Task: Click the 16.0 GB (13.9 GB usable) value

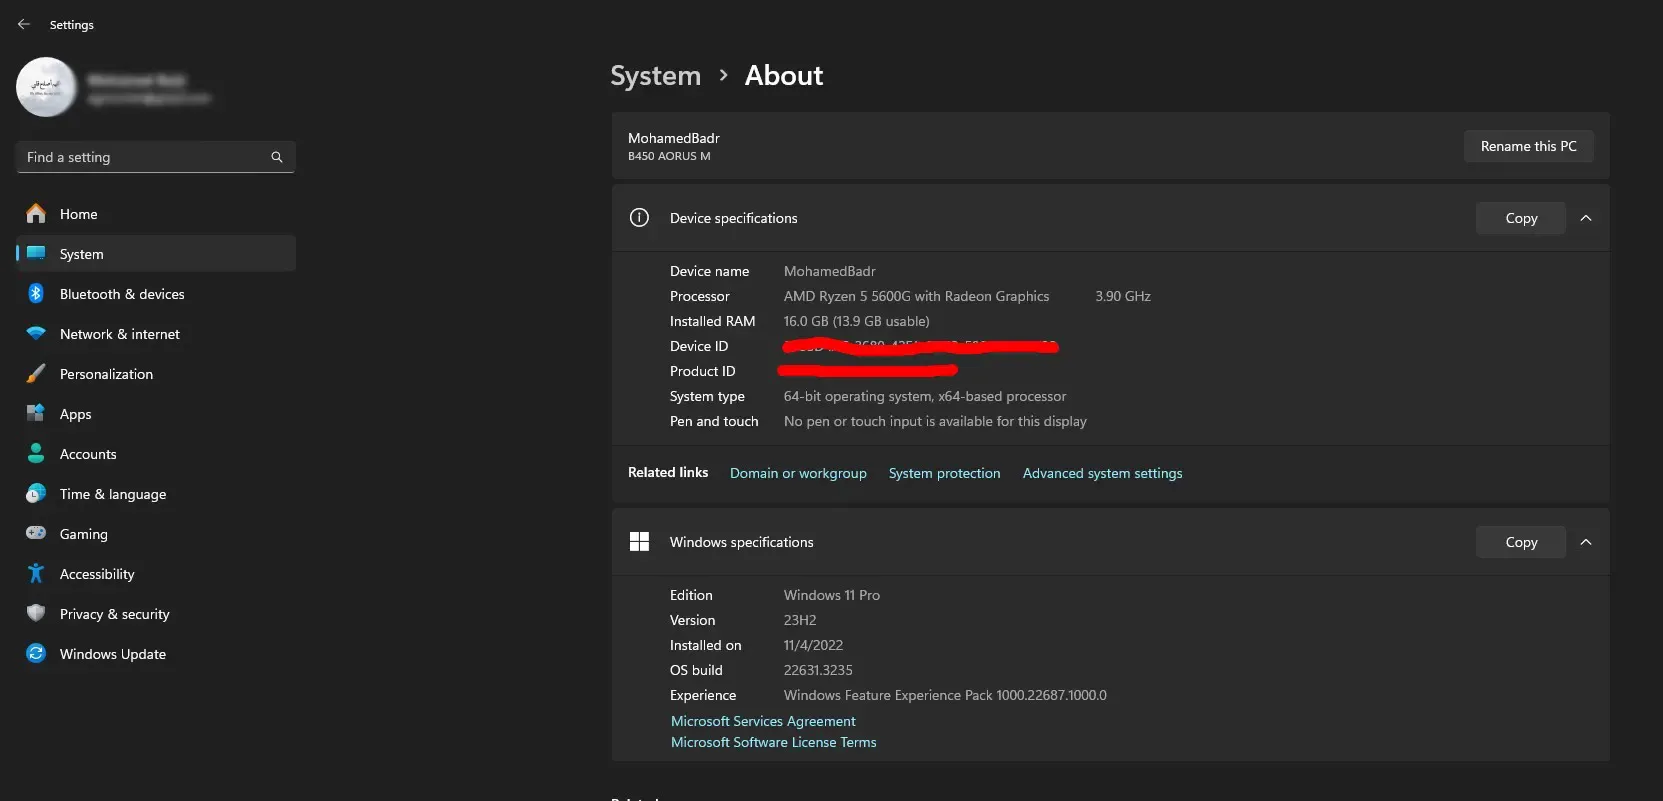Action: click(857, 321)
